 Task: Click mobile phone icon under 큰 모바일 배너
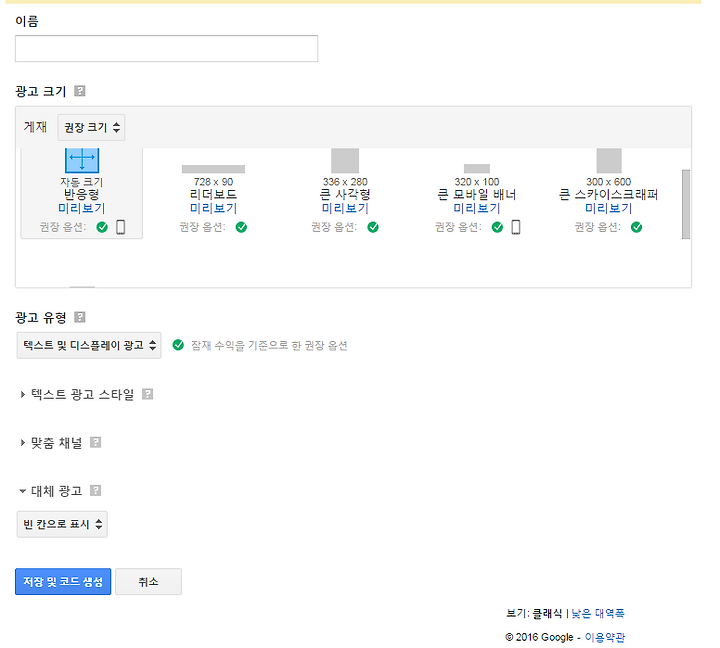click(516, 227)
